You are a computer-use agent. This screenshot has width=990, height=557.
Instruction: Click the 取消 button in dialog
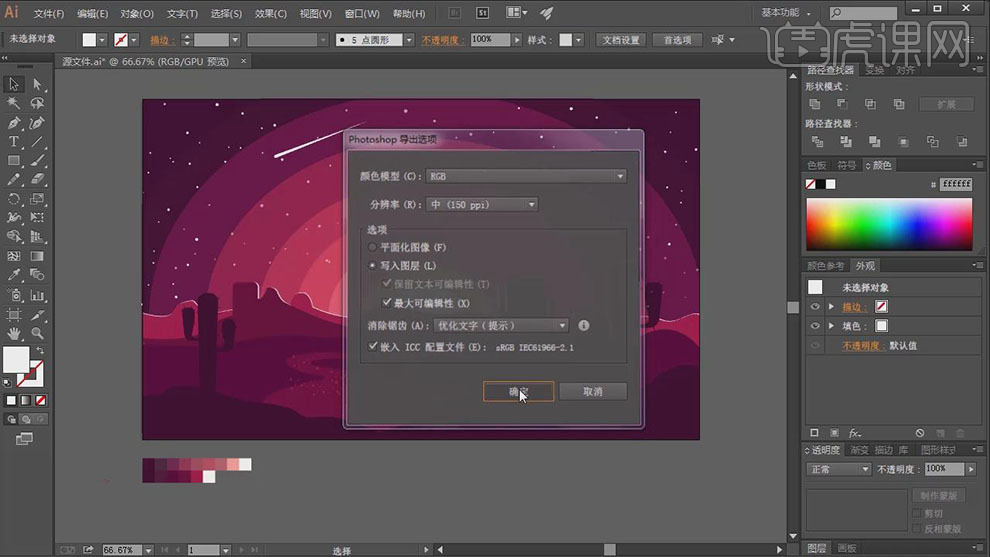click(593, 392)
